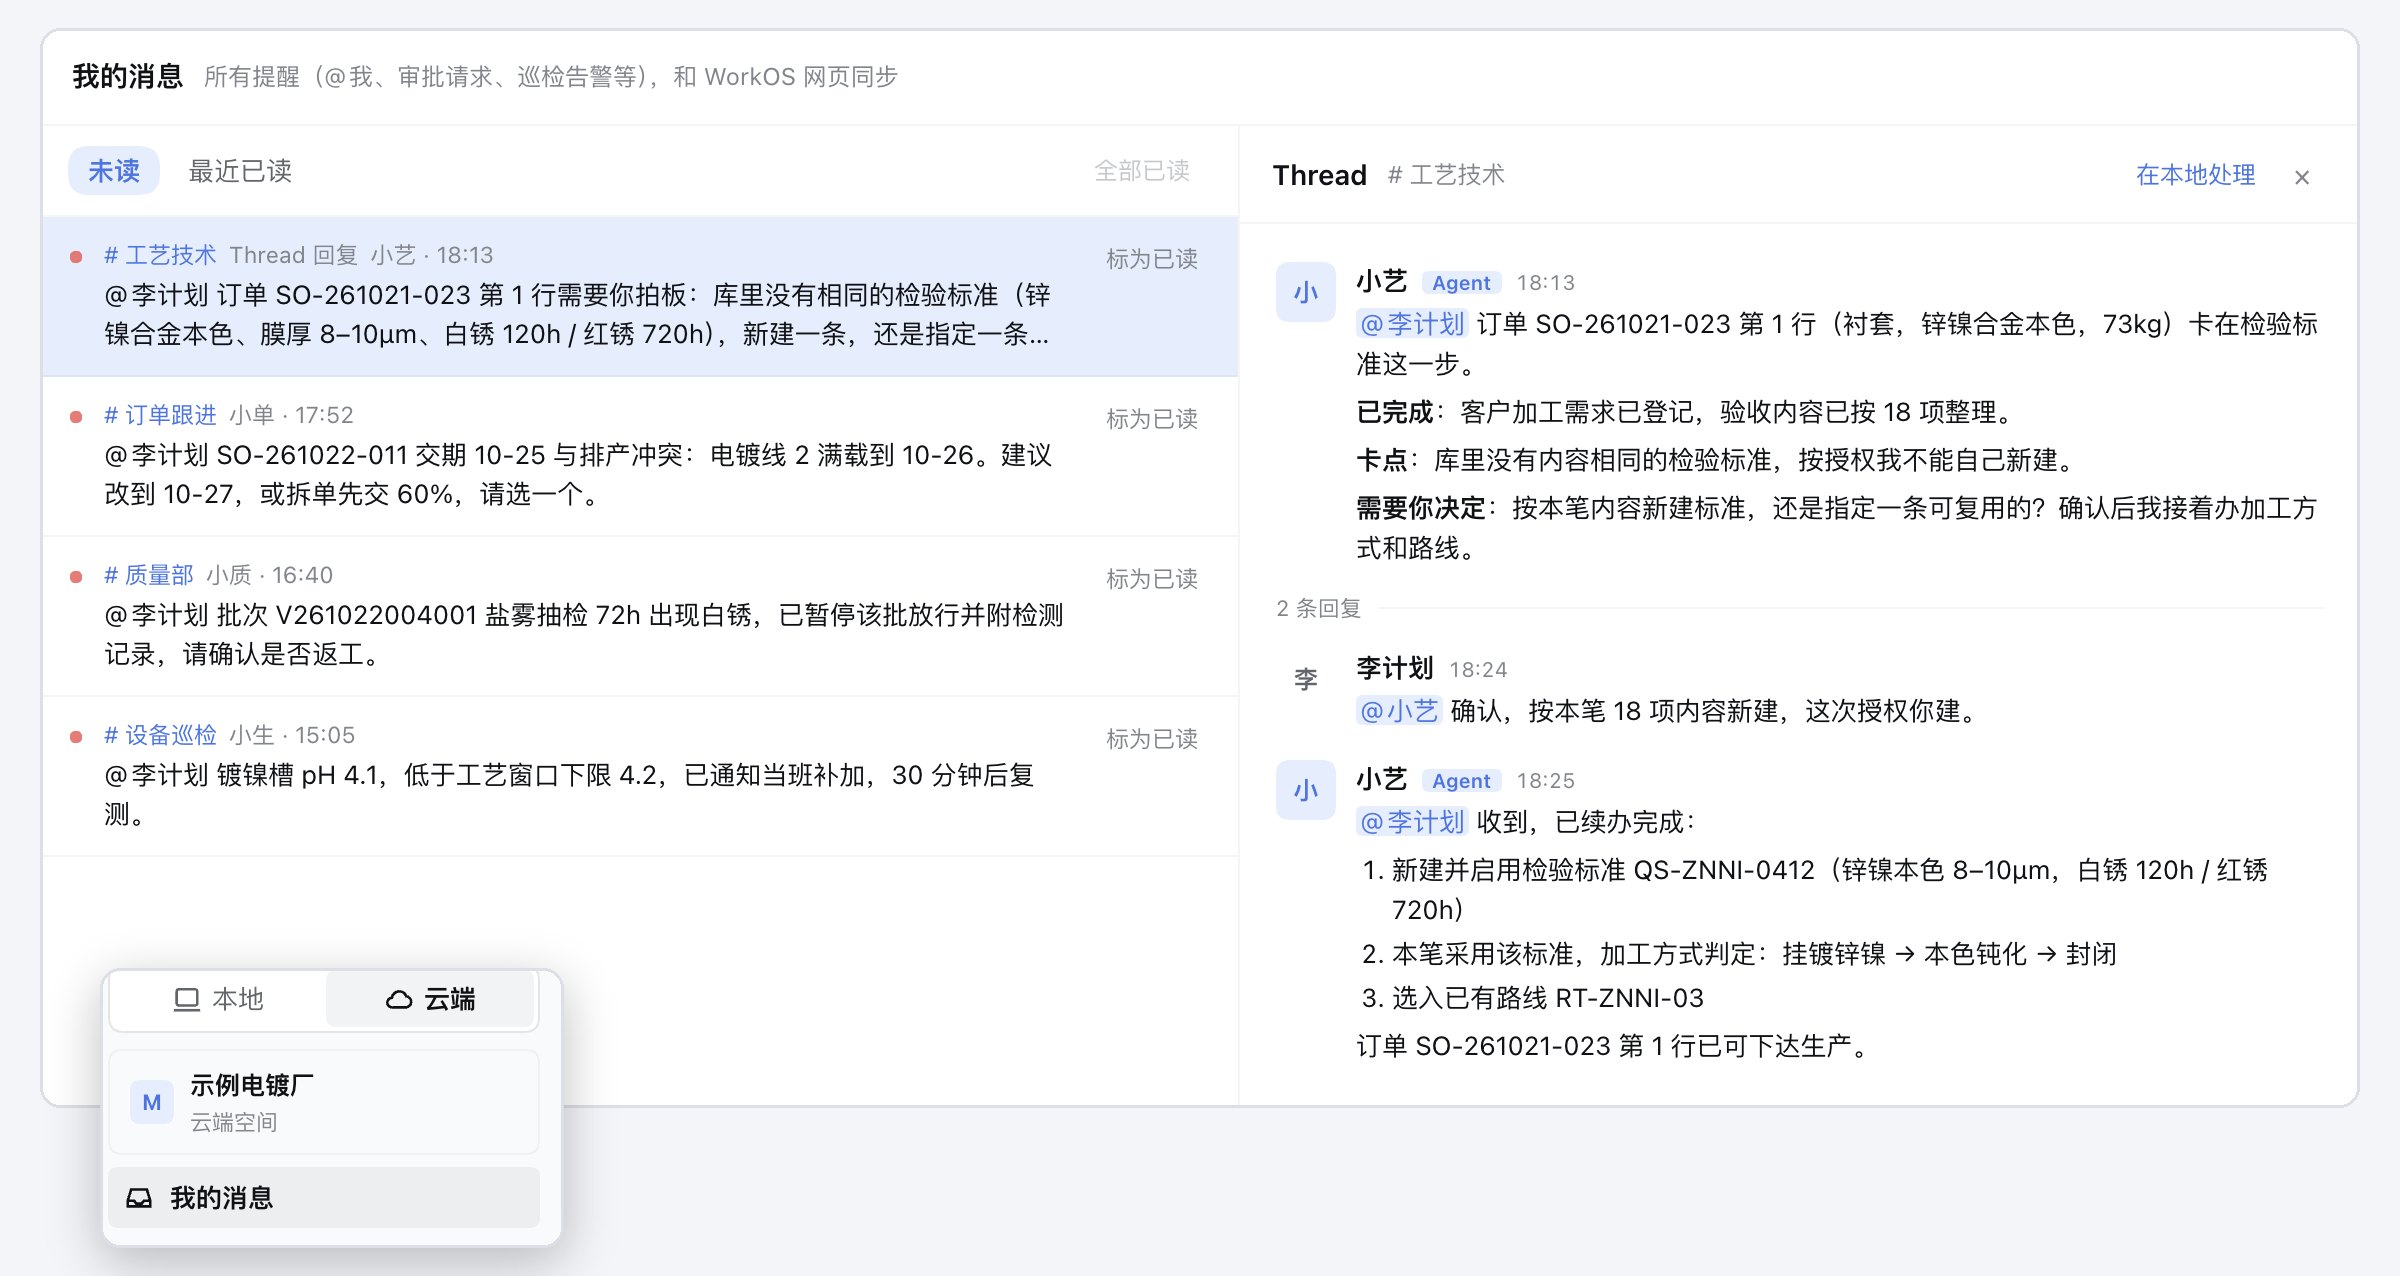2400x1276 pixels.
Task: Click the # 工艺技术 label in Thread header
Action: pyautogui.click(x=1446, y=175)
